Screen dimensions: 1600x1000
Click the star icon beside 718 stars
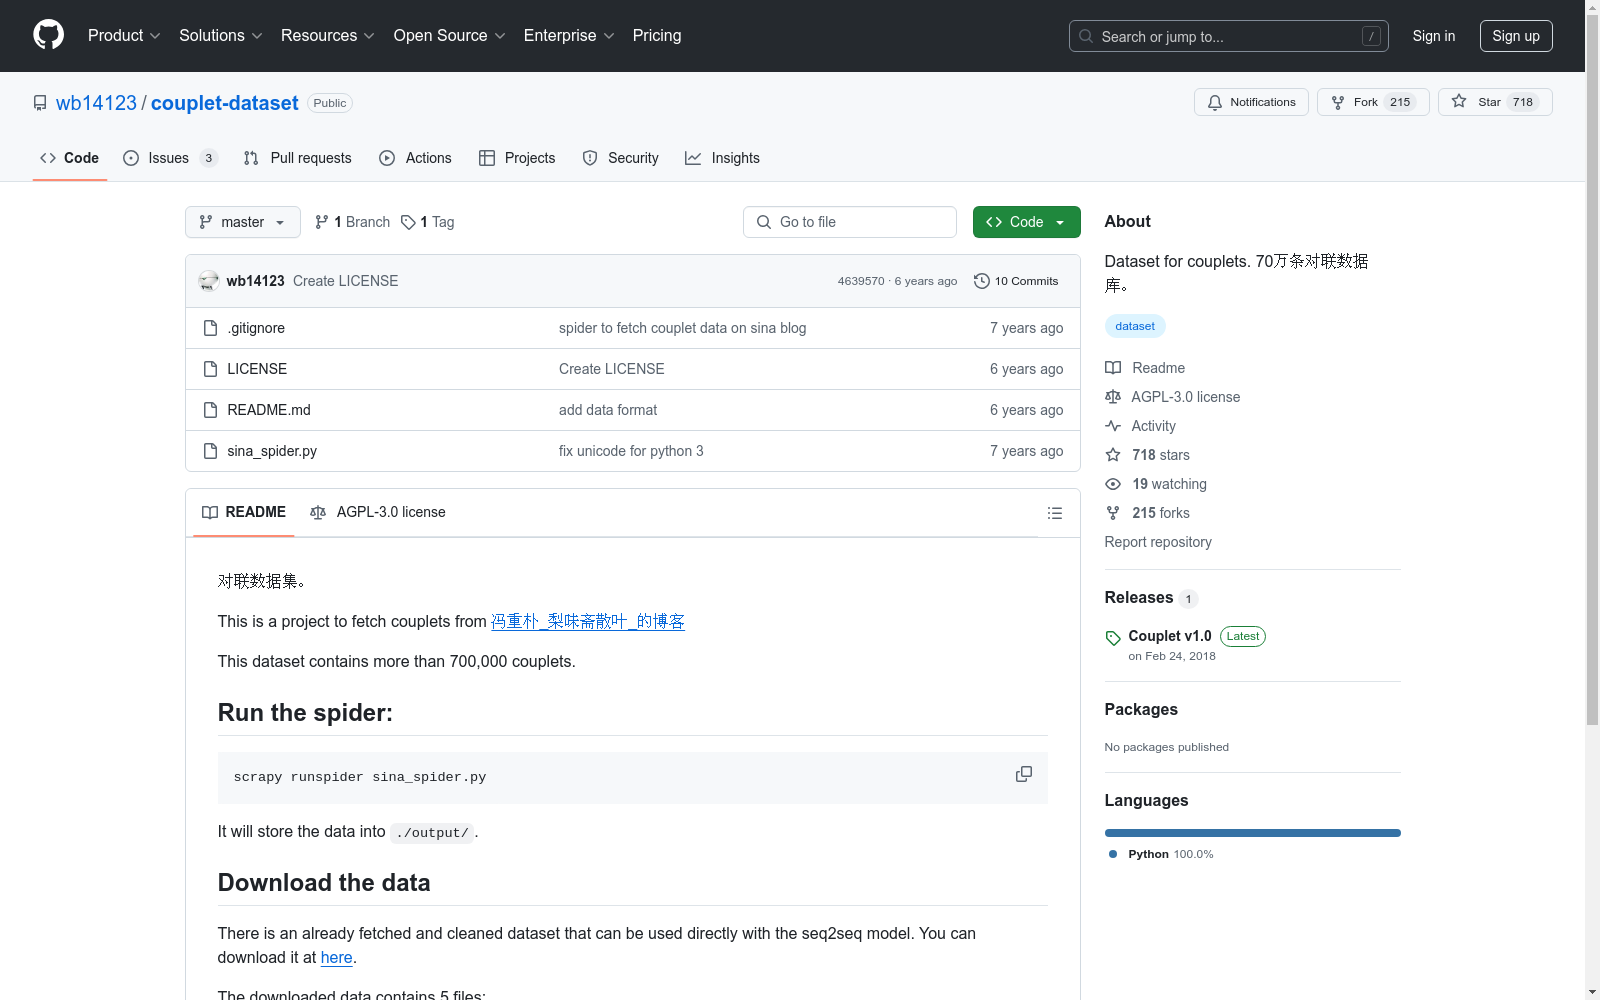1113,455
